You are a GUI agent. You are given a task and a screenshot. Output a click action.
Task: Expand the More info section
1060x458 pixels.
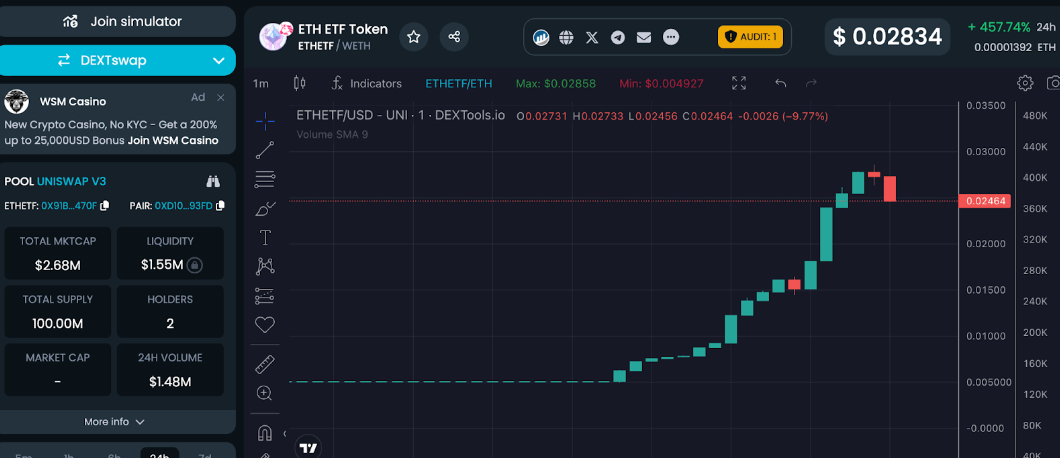coord(116,422)
